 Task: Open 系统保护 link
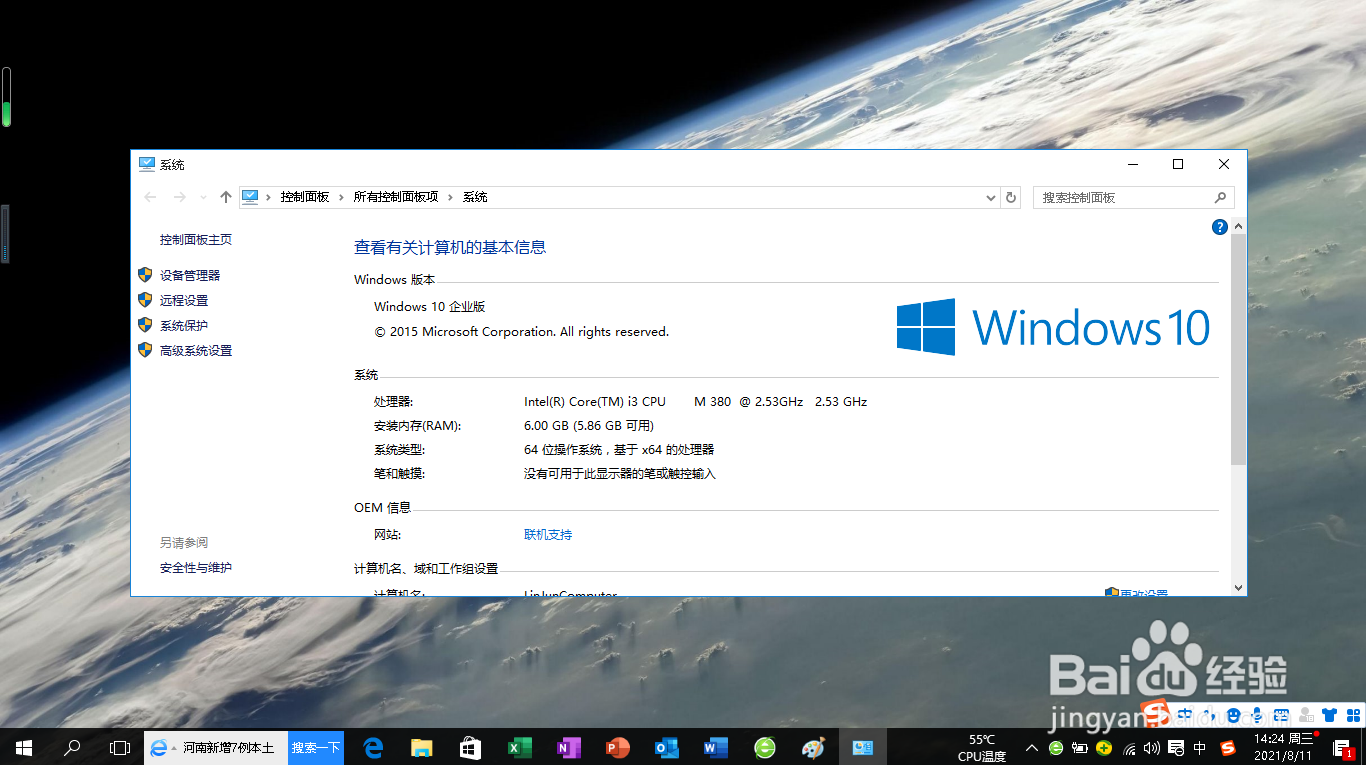(184, 325)
